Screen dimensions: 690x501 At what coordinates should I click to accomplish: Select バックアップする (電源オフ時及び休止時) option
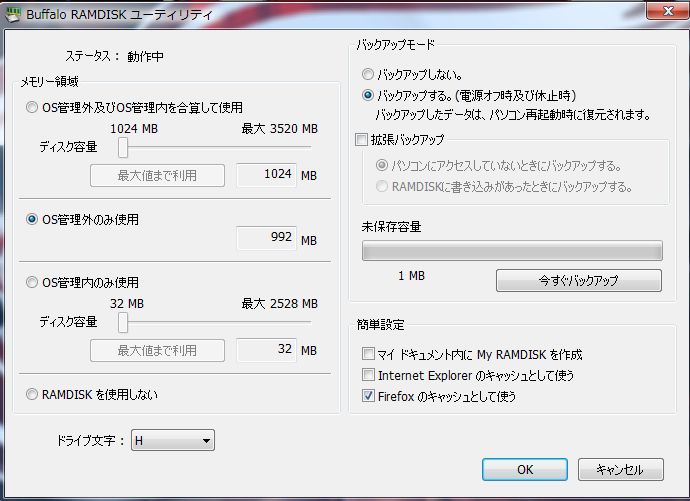[368, 95]
